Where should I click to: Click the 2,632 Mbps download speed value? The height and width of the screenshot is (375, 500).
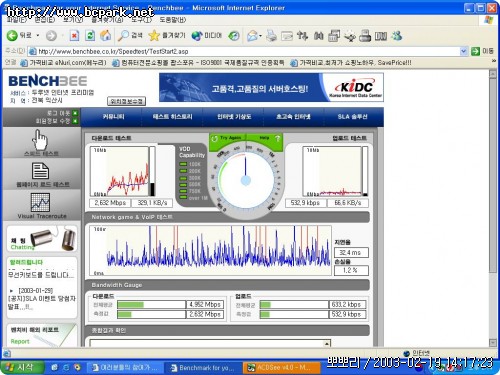click(110, 203)
